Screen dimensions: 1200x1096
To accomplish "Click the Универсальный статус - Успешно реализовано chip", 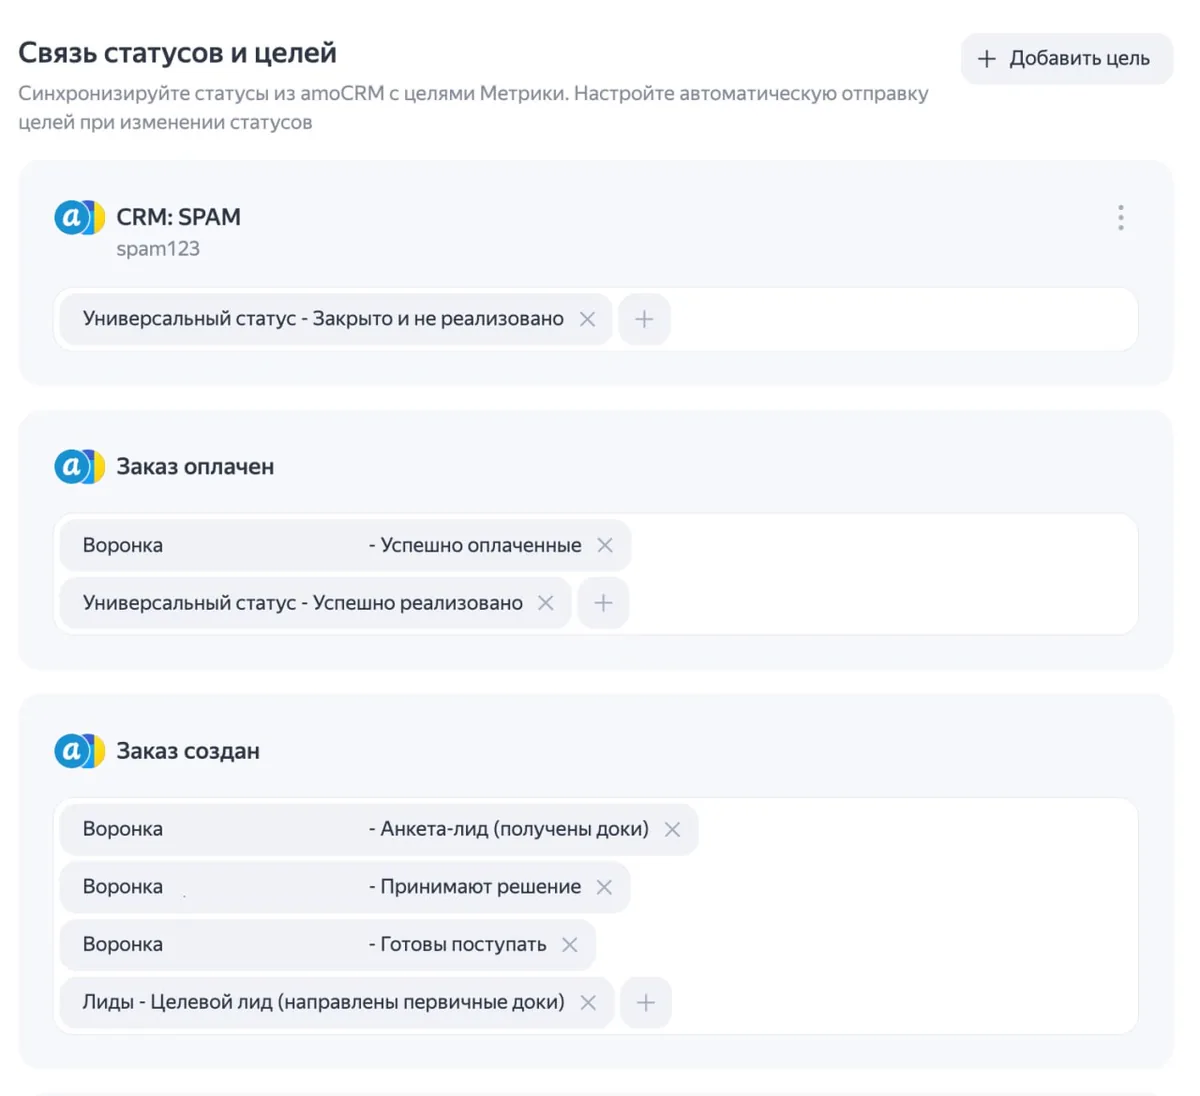I will point(315,603).
